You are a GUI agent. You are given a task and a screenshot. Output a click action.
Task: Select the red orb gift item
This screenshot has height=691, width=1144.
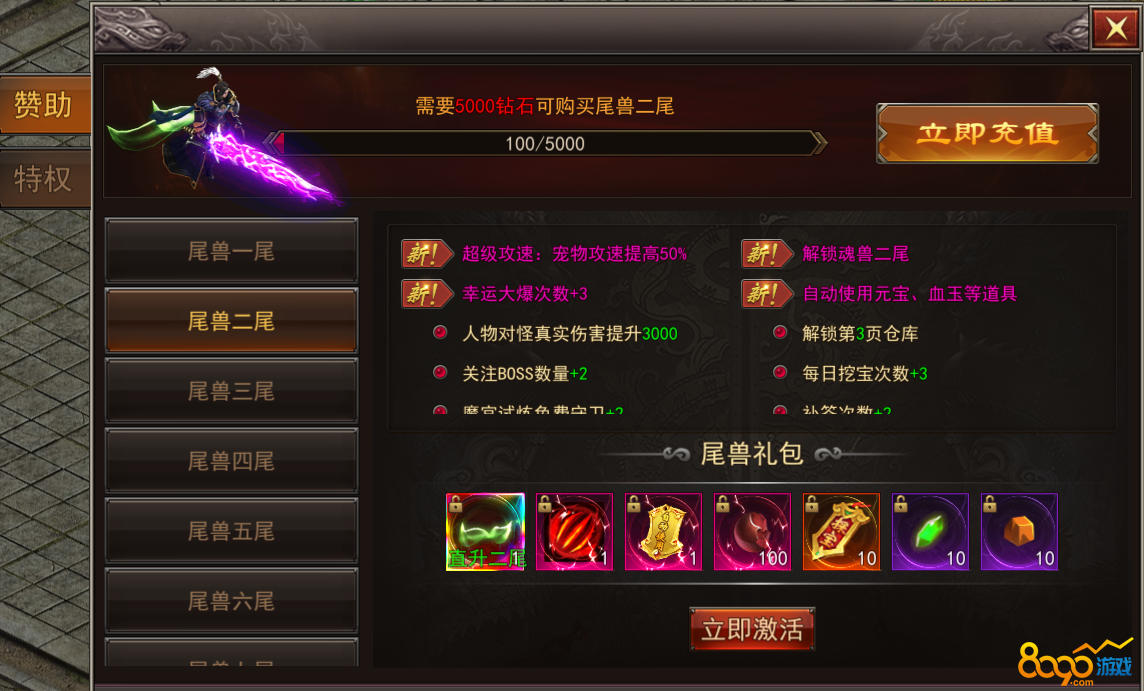[x=574, y=531]
